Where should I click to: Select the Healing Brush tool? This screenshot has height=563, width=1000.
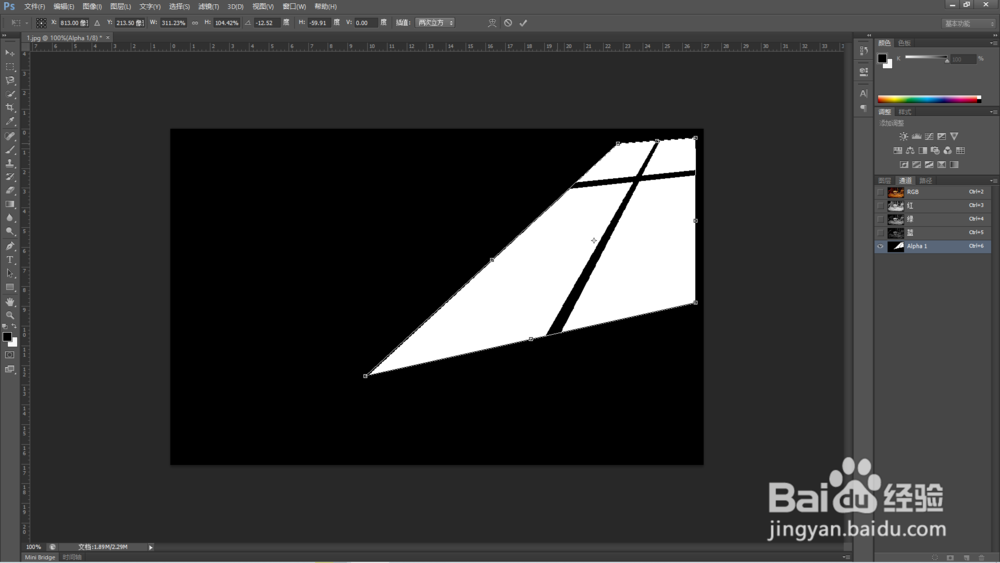pyautogui.click(x=10, y=136)
